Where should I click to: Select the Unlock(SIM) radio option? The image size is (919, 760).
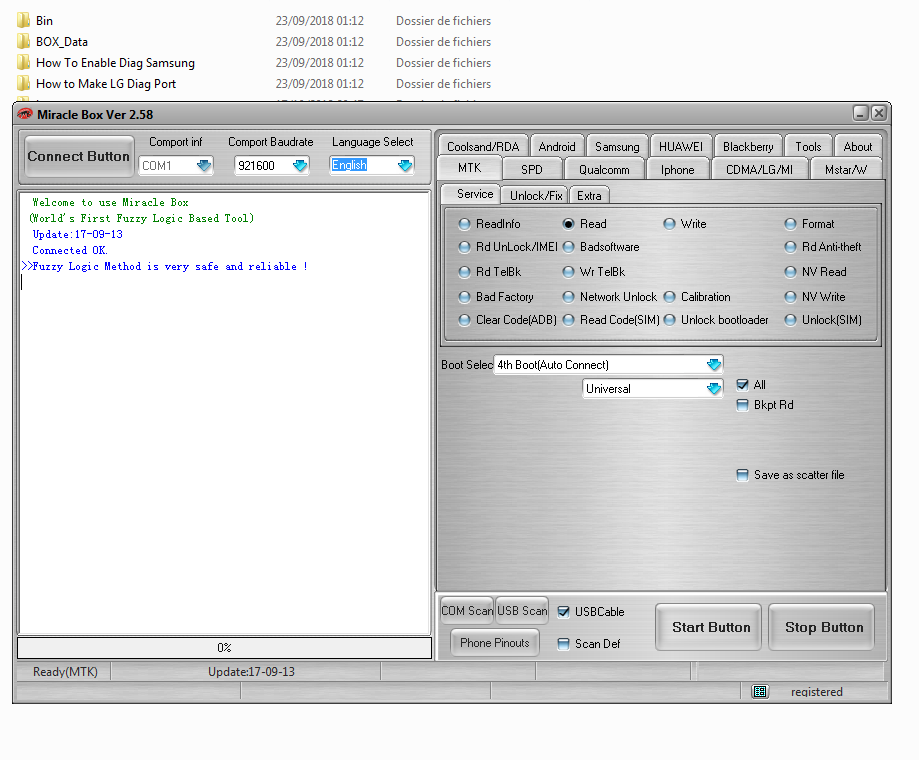point(790,320)
